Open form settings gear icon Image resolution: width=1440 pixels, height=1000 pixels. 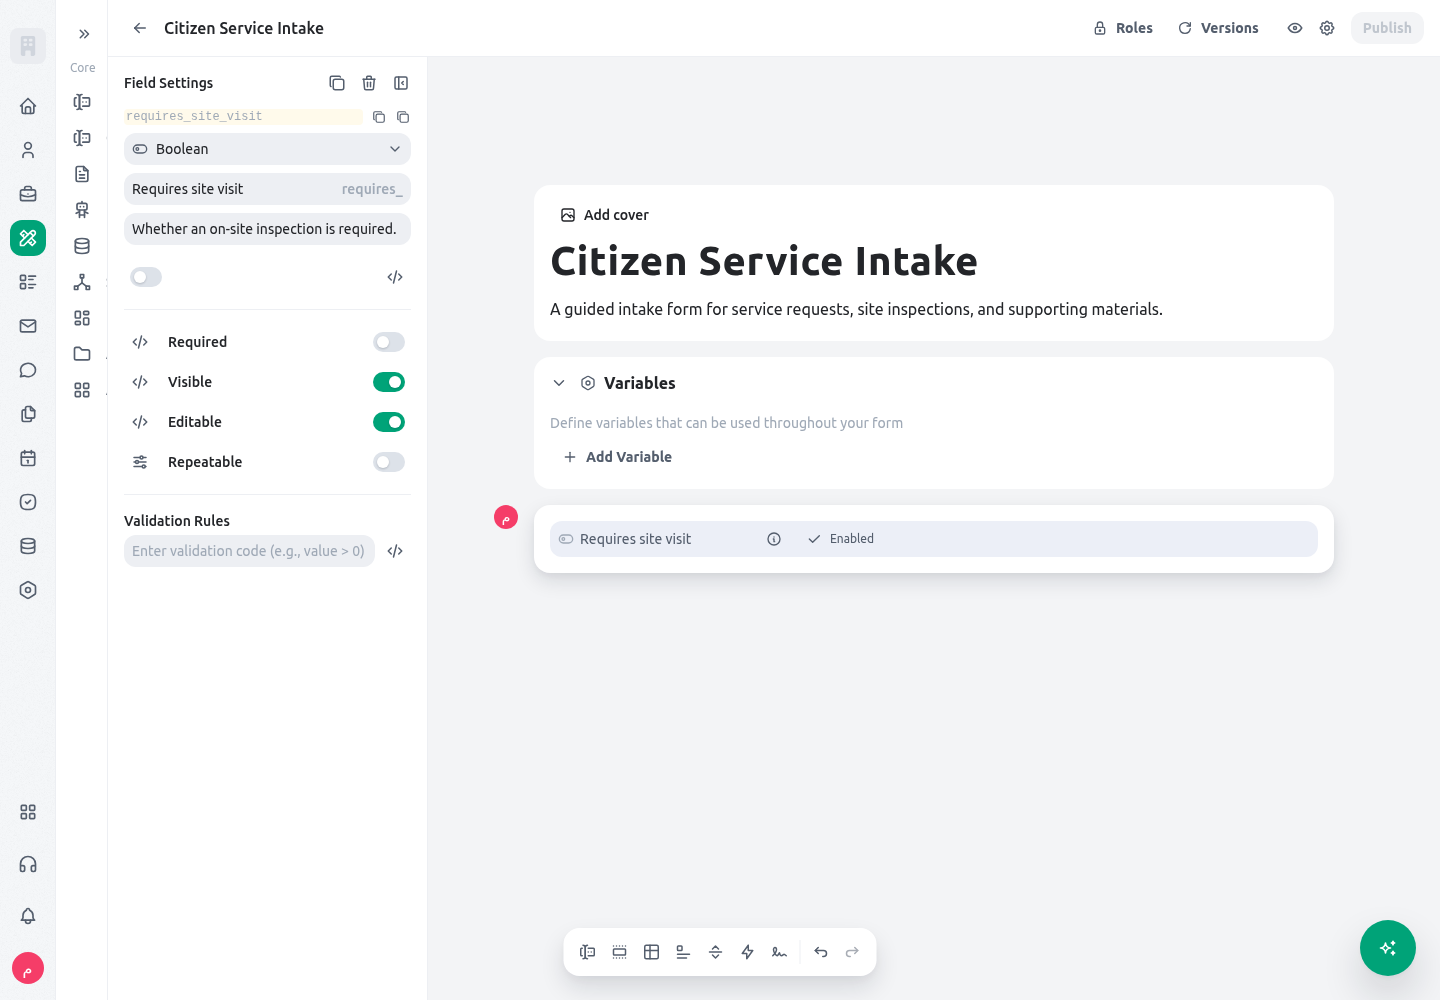tap(1327, 28)
